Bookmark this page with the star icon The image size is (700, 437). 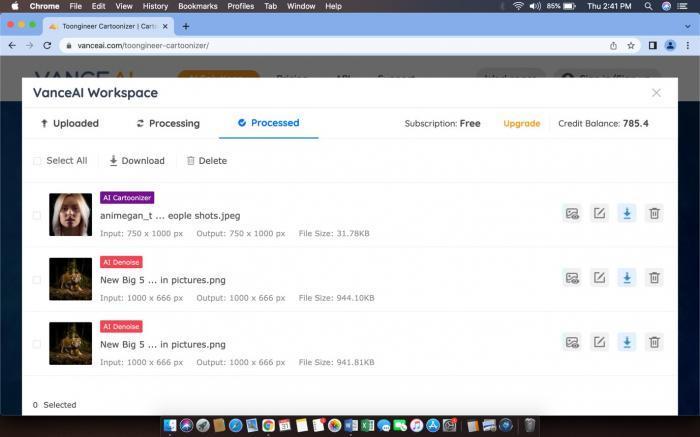(x=631, y=46)
